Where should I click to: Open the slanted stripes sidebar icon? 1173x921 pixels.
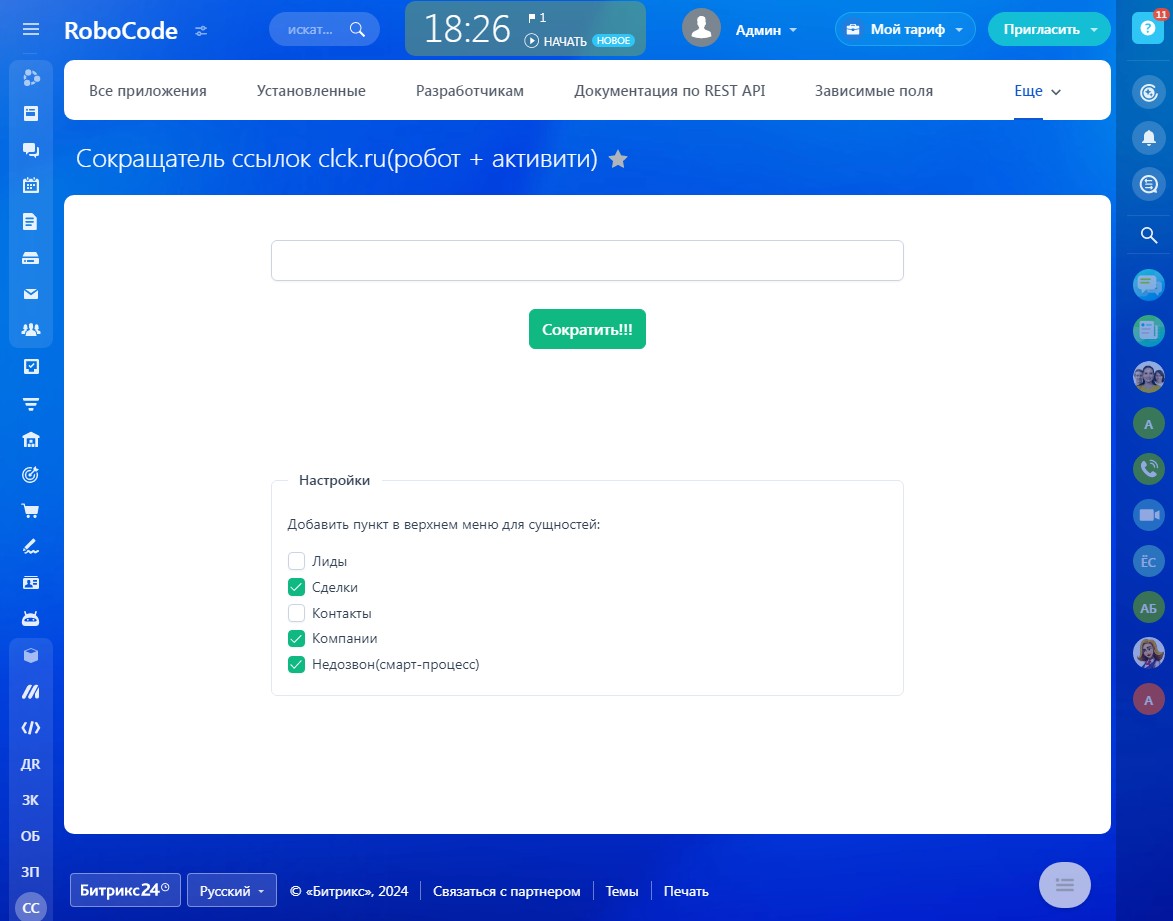click(31, 691)
